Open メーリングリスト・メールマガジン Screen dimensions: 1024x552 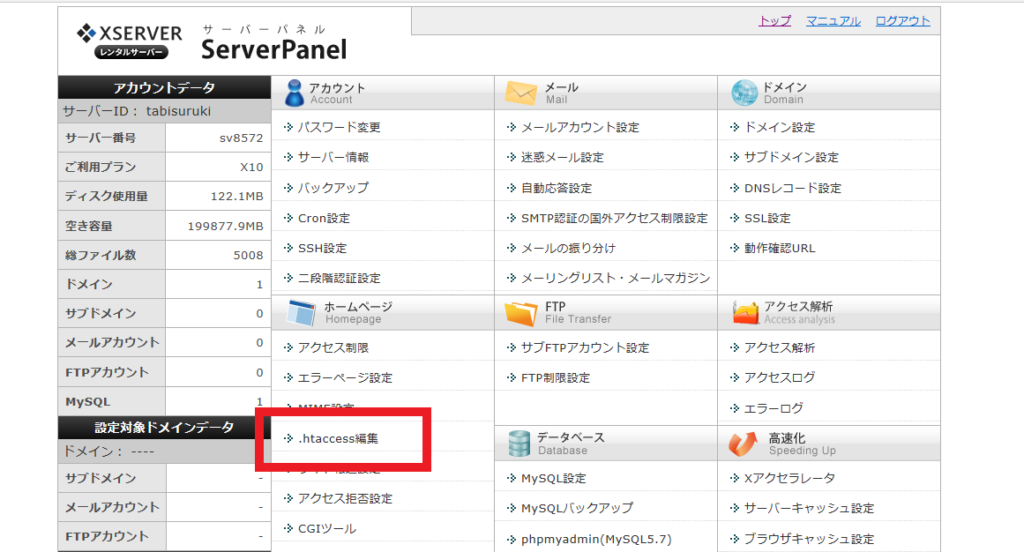[x=615, y=278]
